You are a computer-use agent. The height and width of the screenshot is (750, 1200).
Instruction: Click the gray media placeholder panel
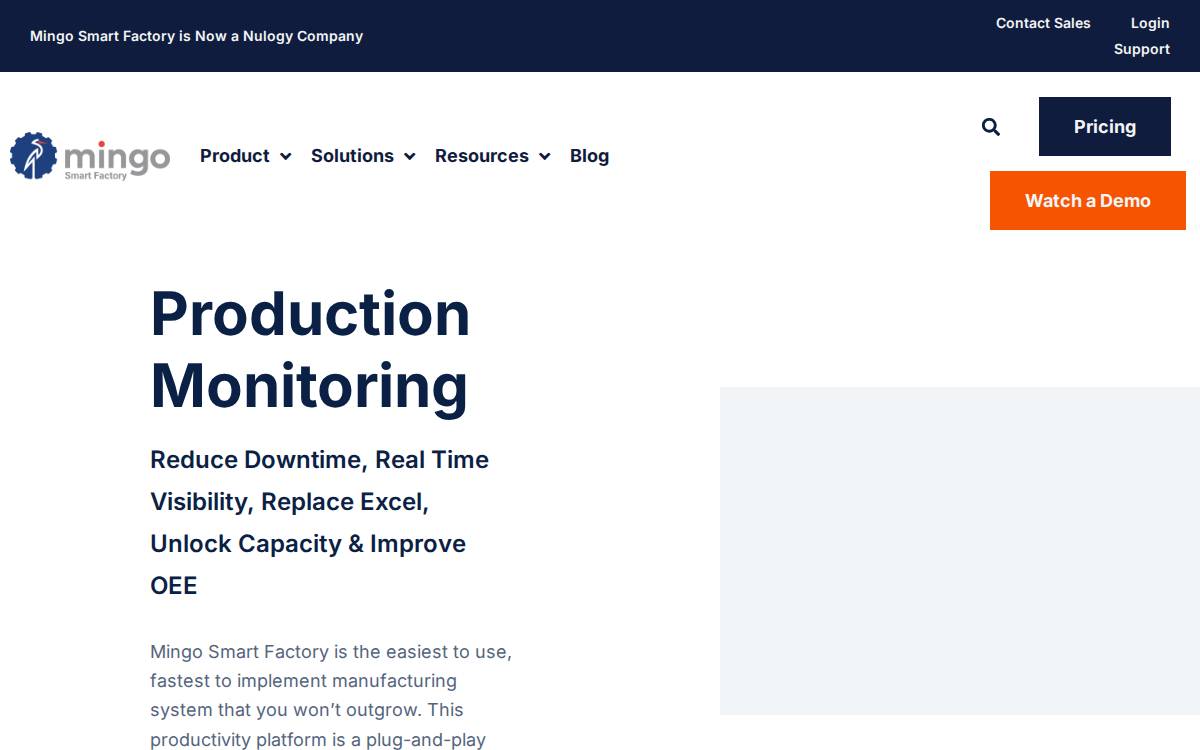960,551
